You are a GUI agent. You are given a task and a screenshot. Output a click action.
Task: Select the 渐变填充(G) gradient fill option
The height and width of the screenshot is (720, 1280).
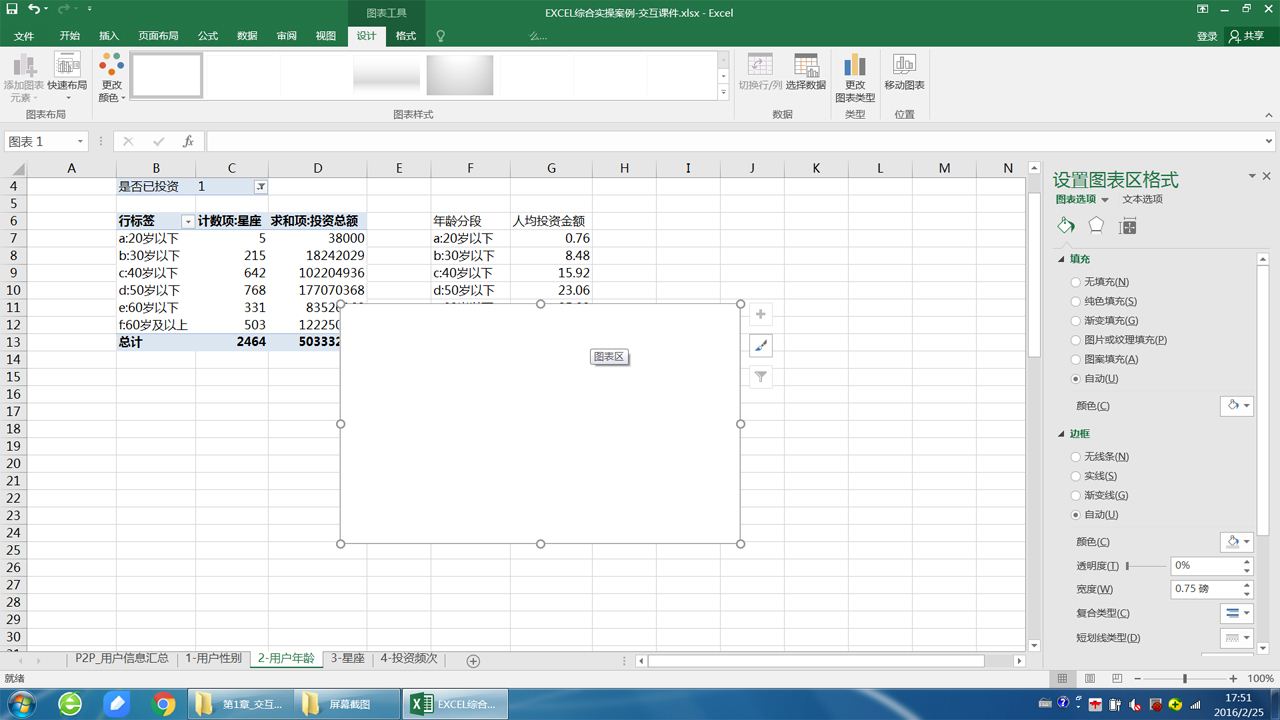pyautogui.click(x=1104, y=321)
